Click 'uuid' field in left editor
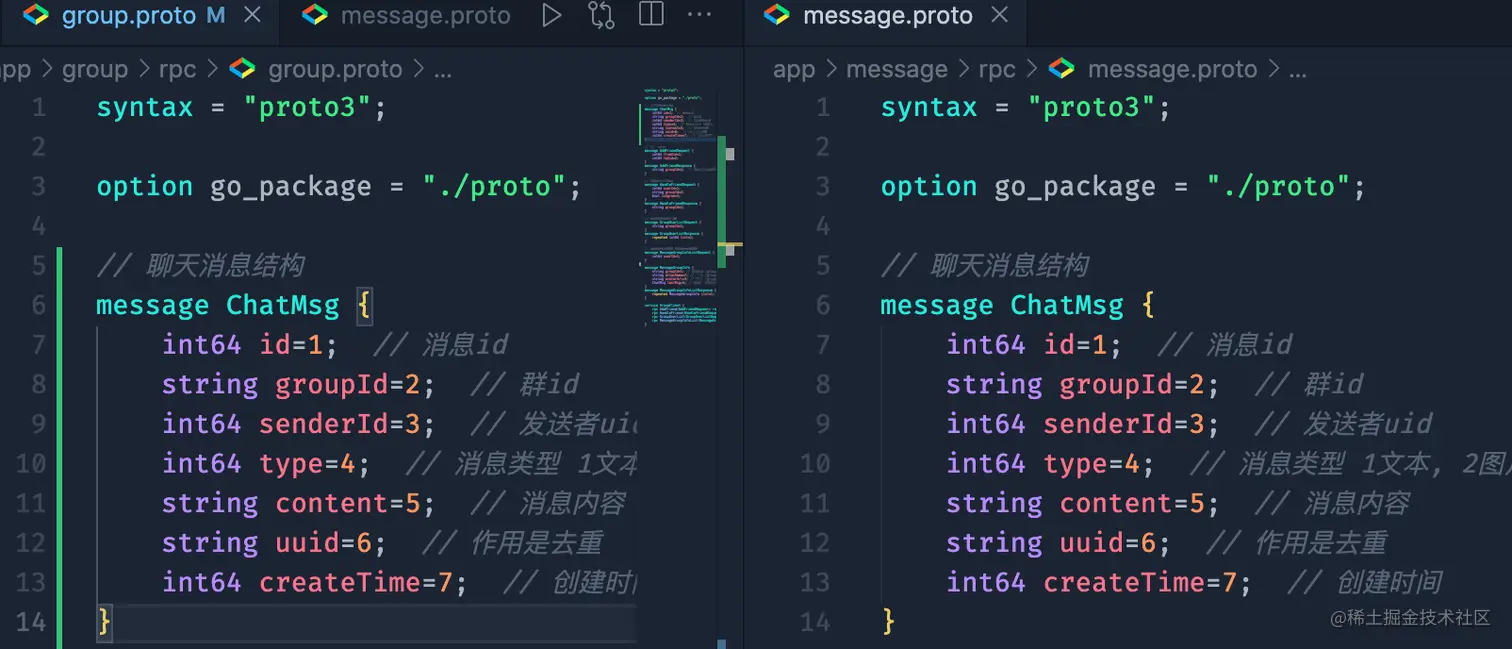The image size is (1512, 649). [307, 543]
